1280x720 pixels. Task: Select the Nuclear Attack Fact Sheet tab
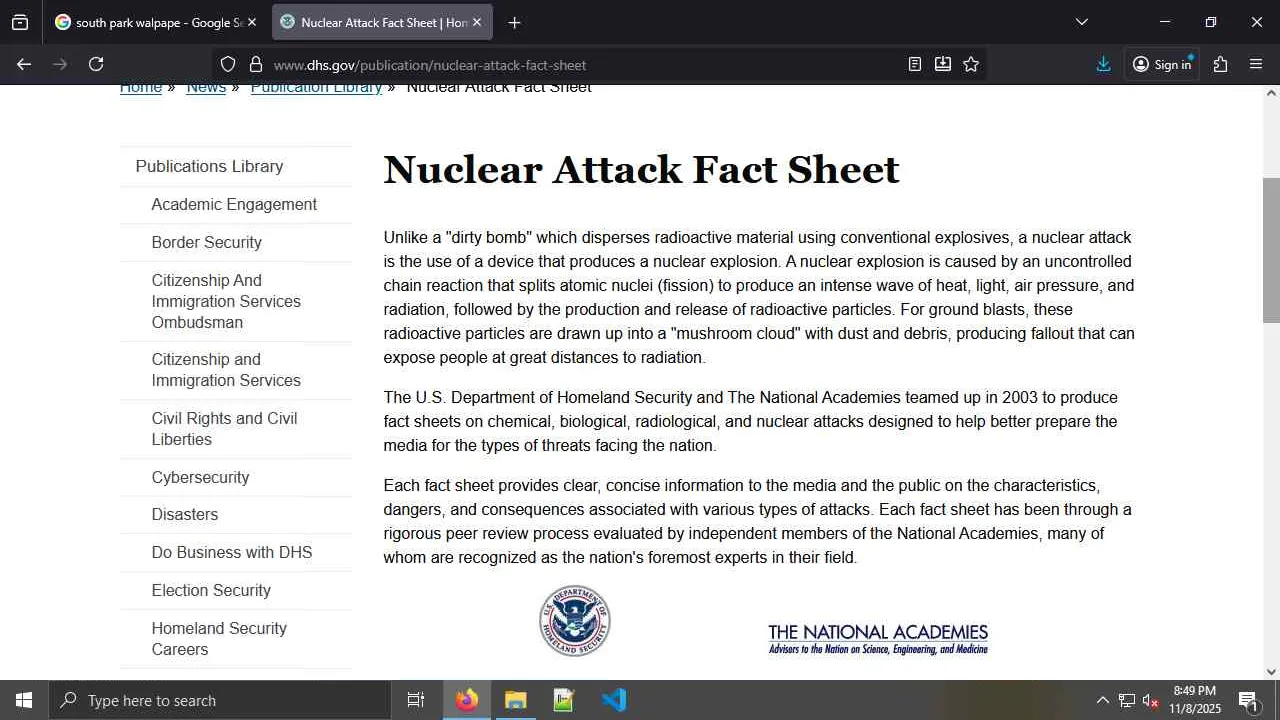click(x=382, y=22)
